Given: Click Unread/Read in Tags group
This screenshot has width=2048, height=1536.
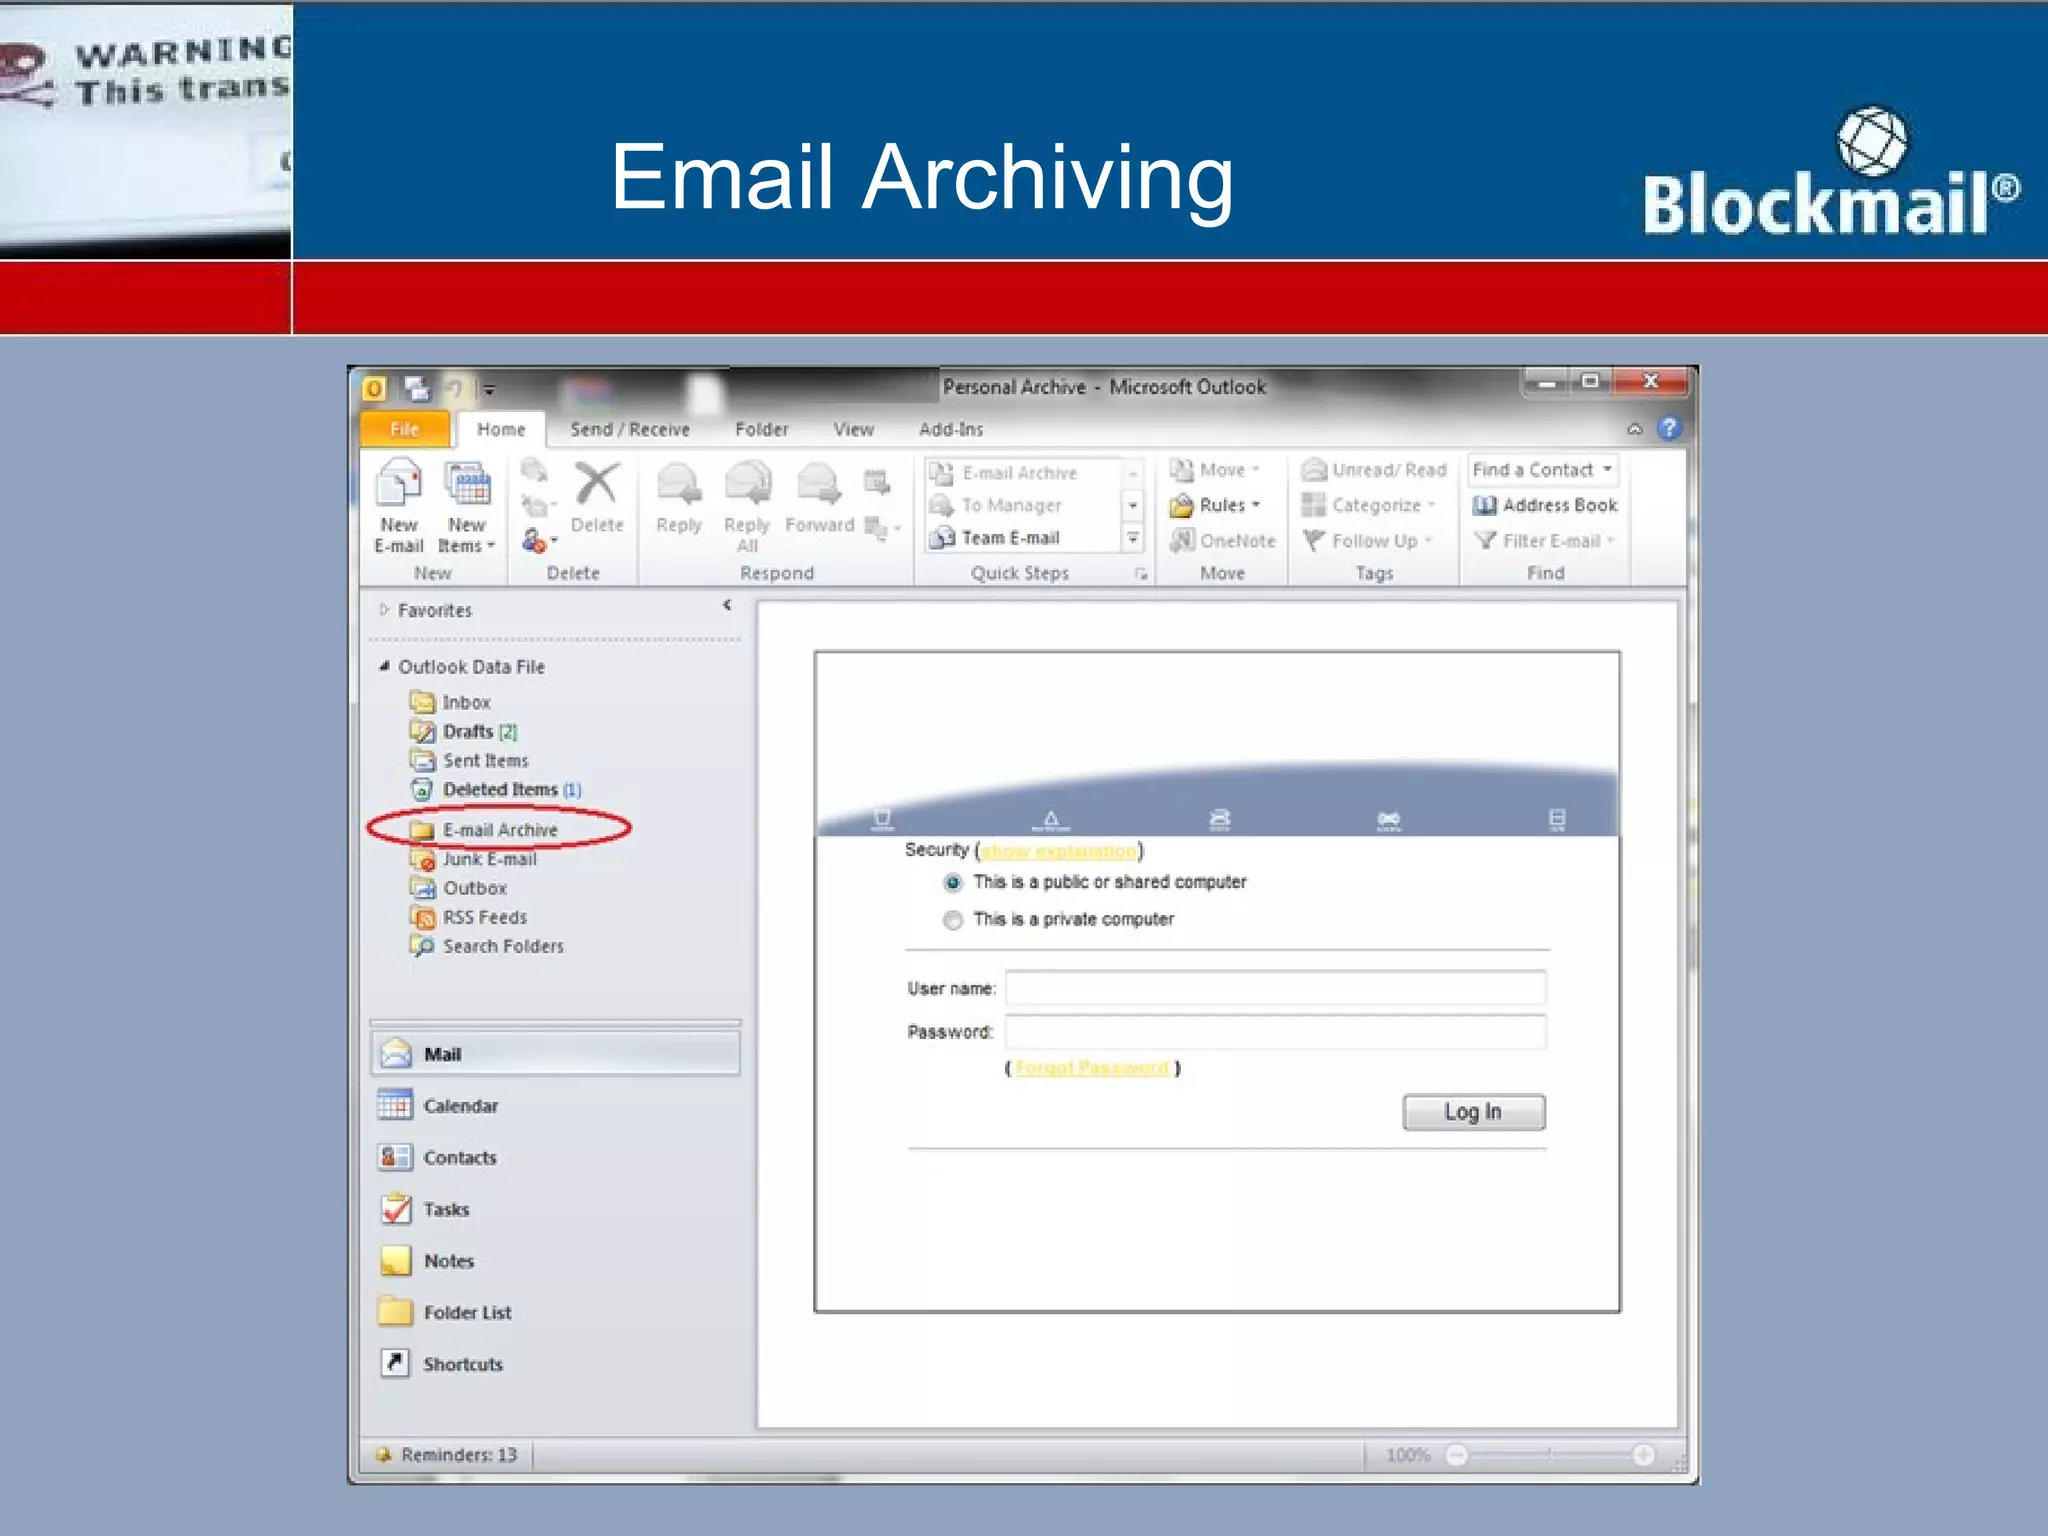Looking at the screenshot, I should 1375,470.
